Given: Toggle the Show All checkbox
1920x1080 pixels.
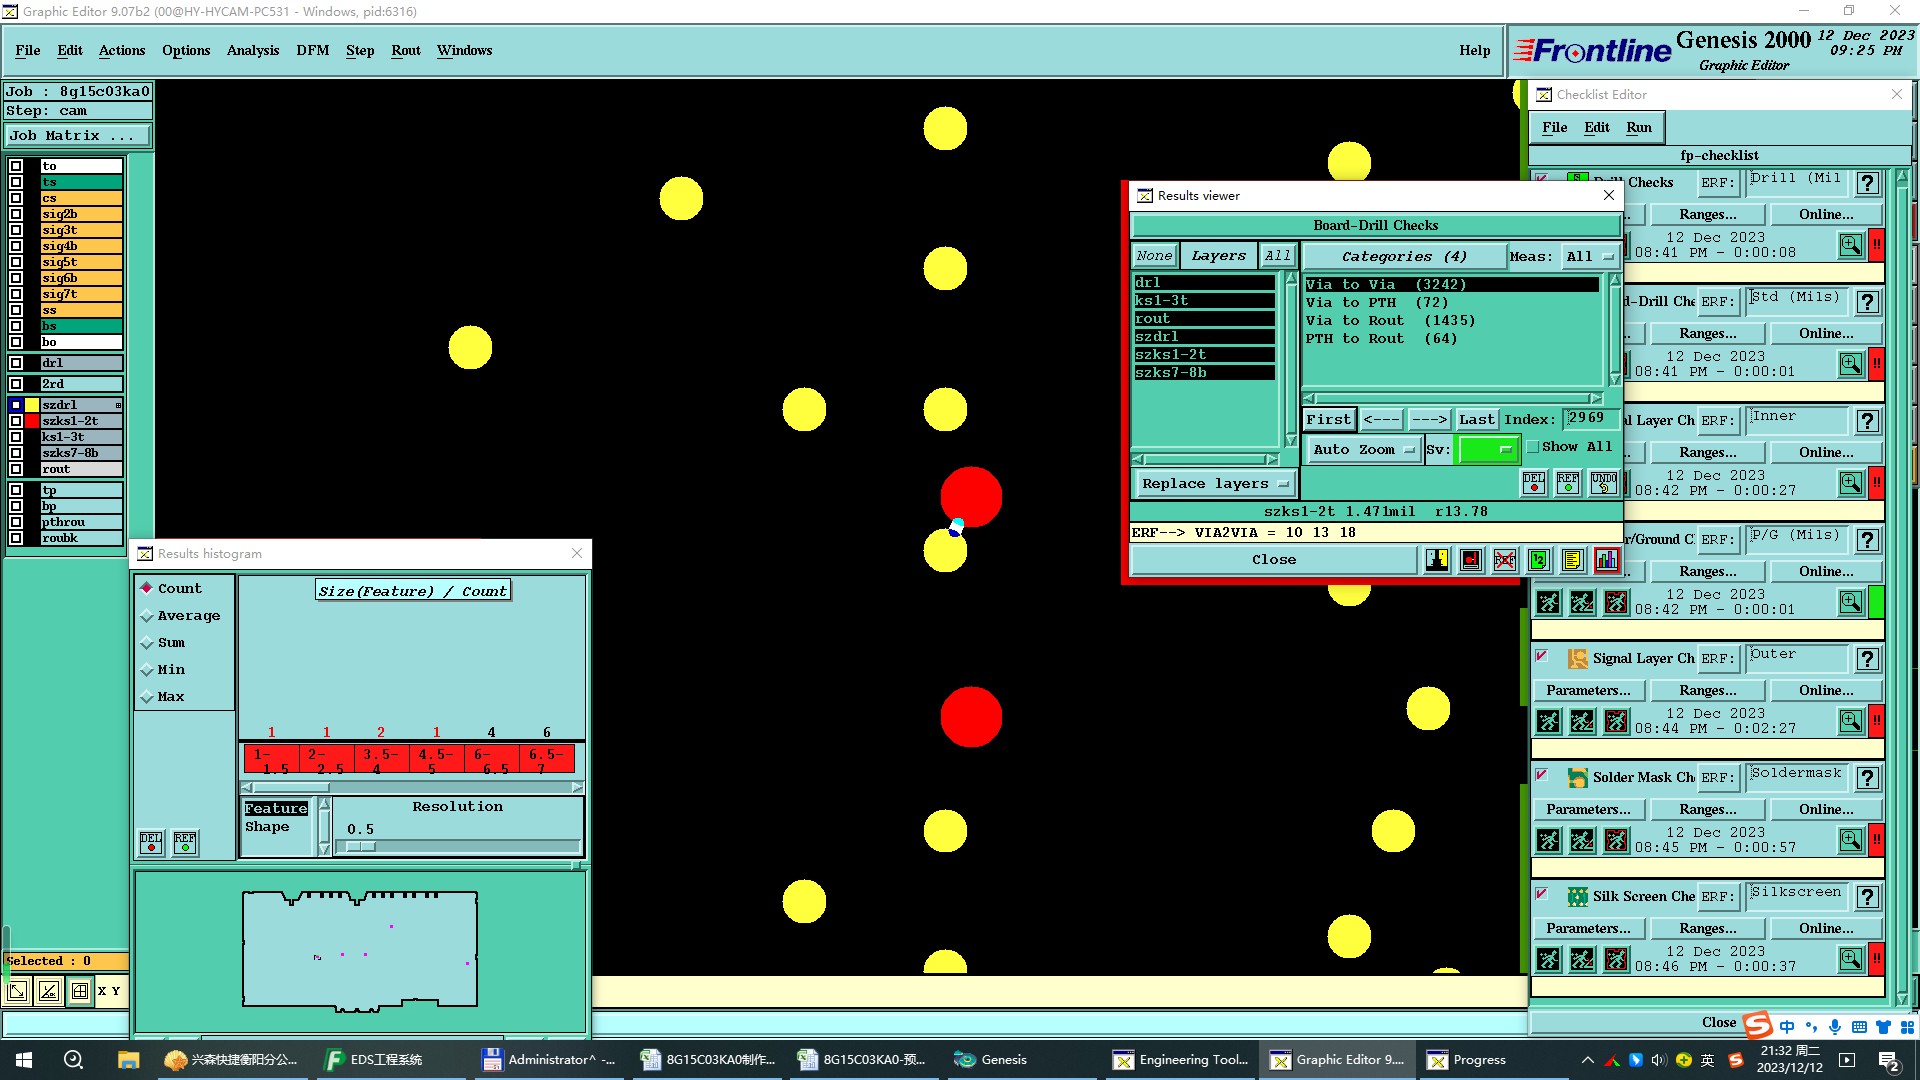Looking at the screenshot, I should [x=1533, y=447].
